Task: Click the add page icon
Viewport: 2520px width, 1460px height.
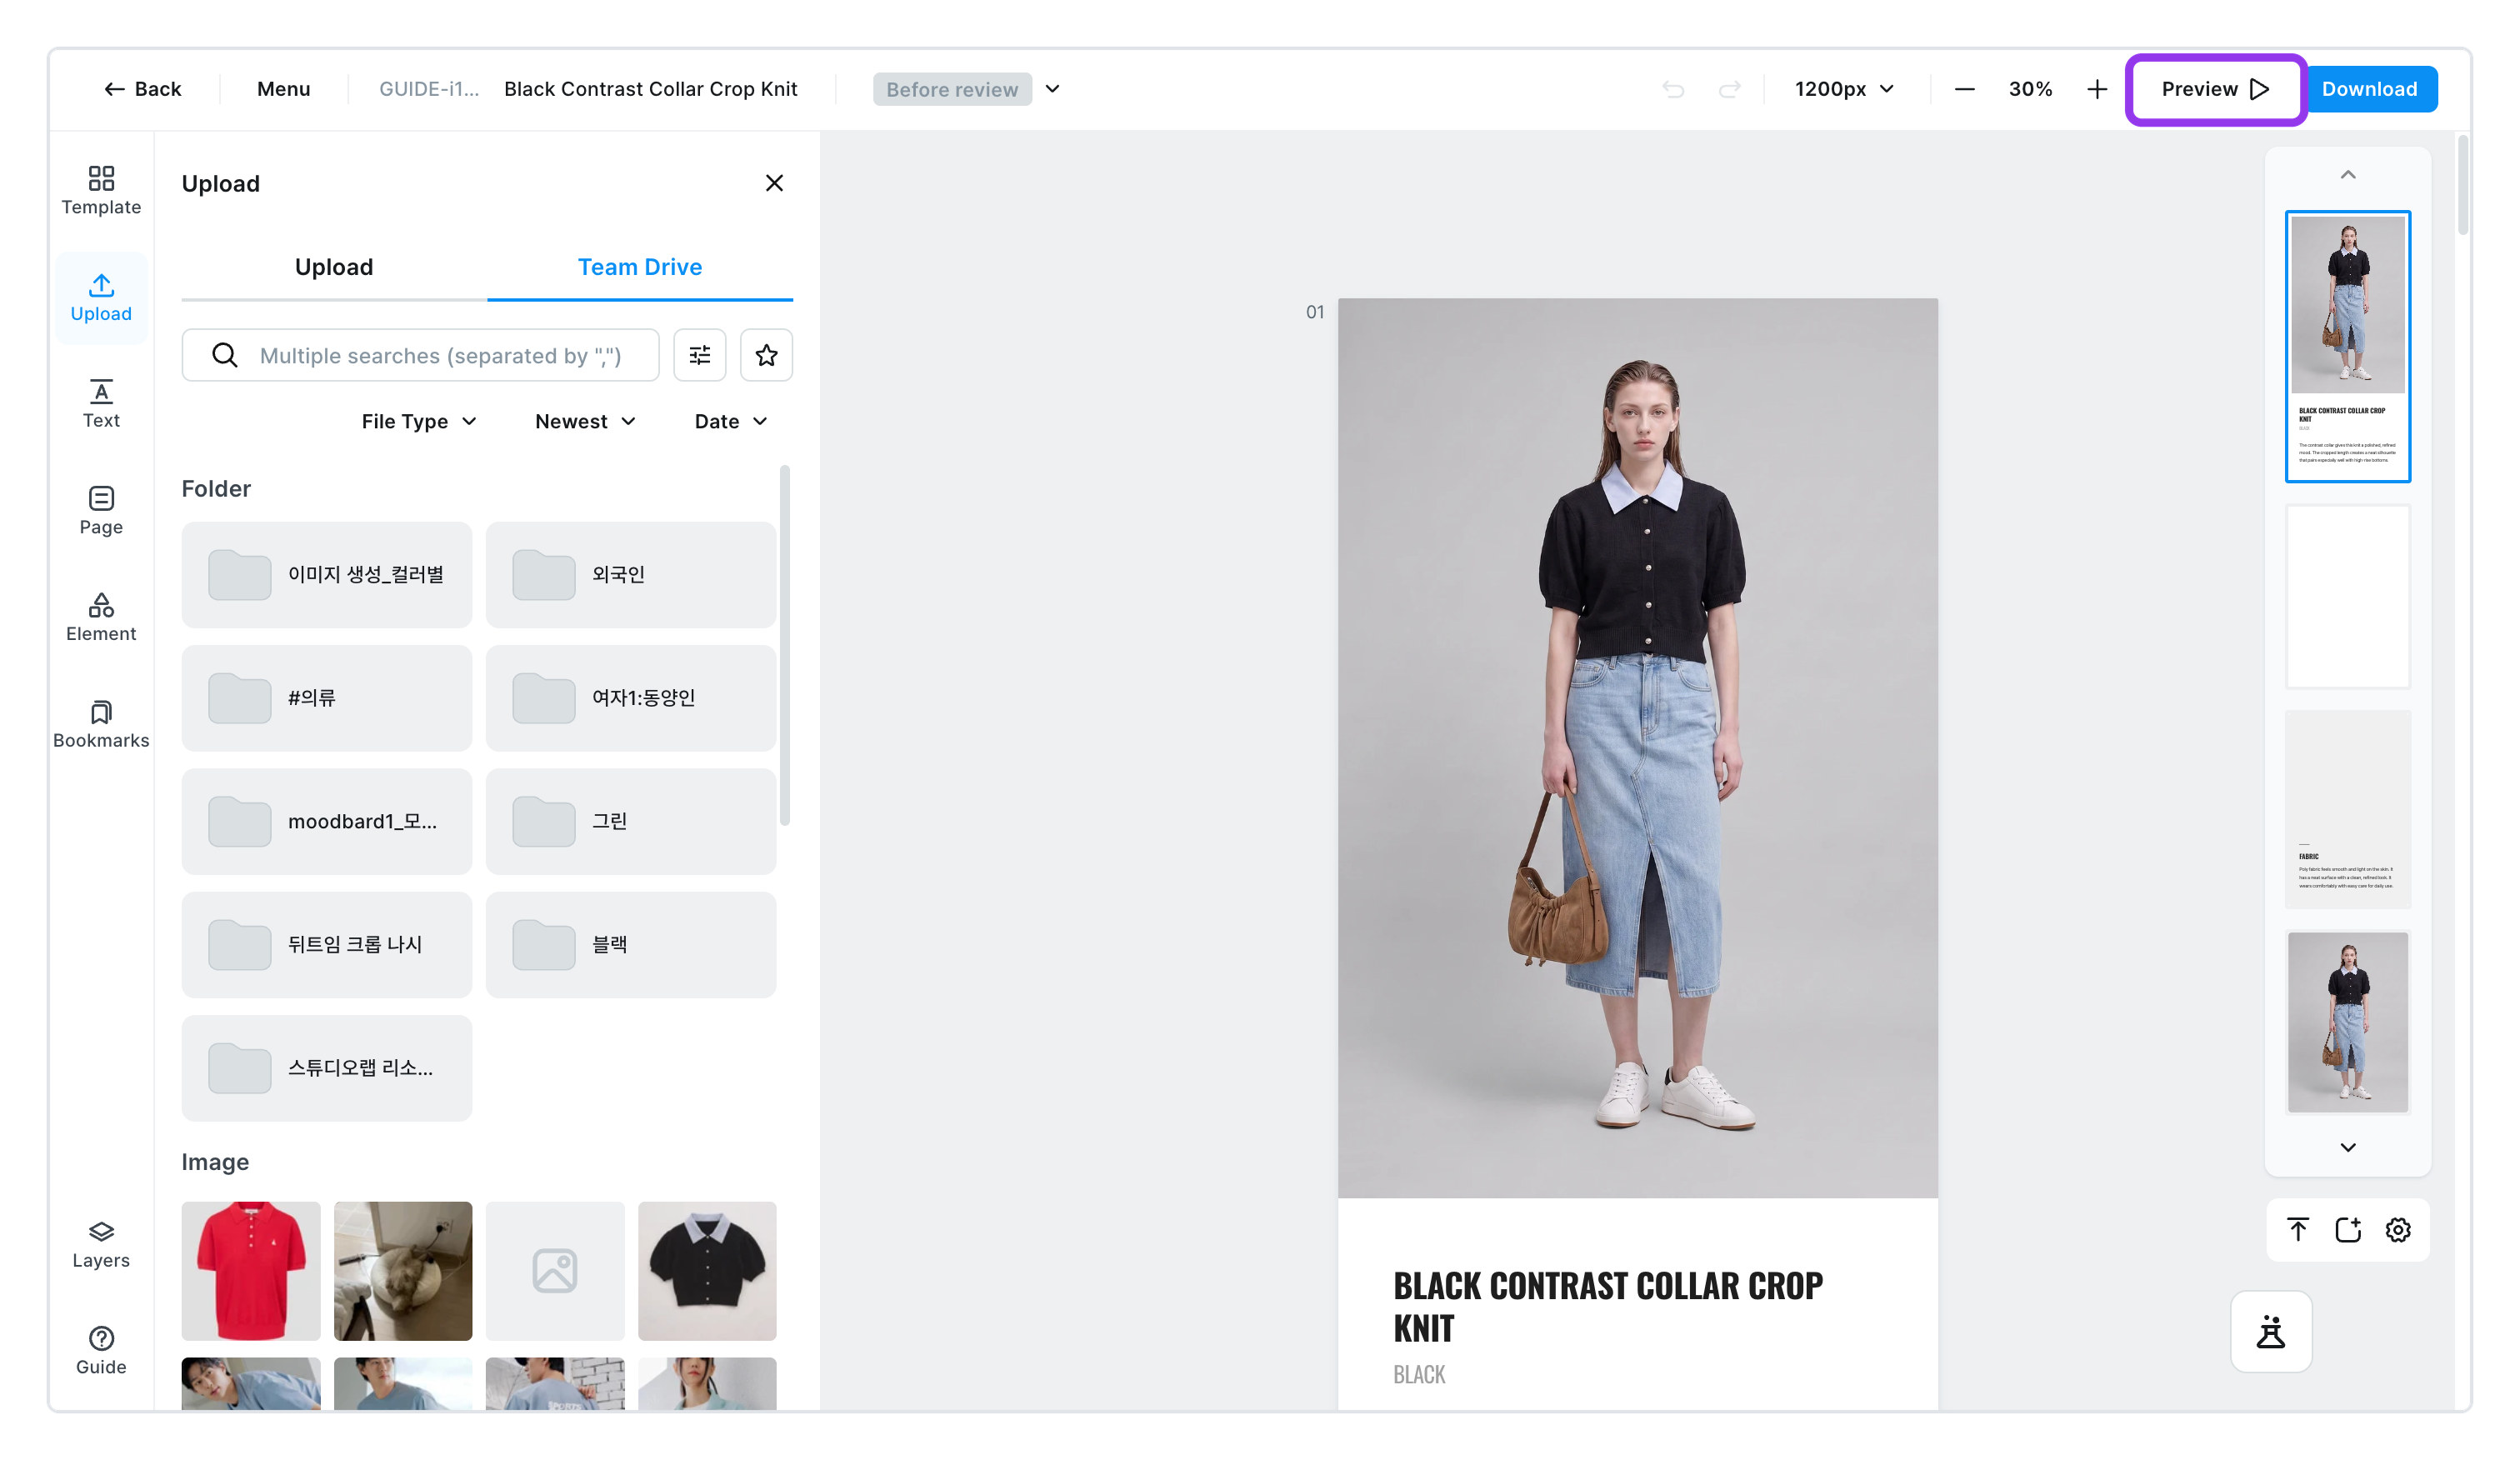Action: [x=2348, y=1229]
